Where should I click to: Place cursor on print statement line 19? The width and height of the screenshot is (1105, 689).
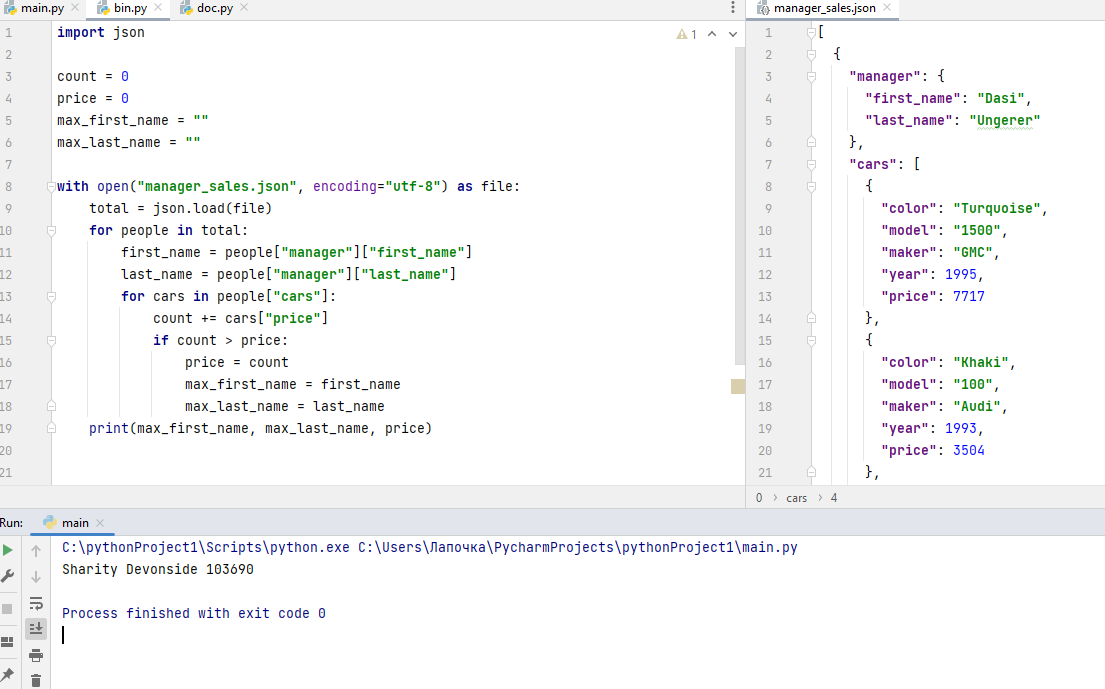pyautogui.click(x=260, y=428)
